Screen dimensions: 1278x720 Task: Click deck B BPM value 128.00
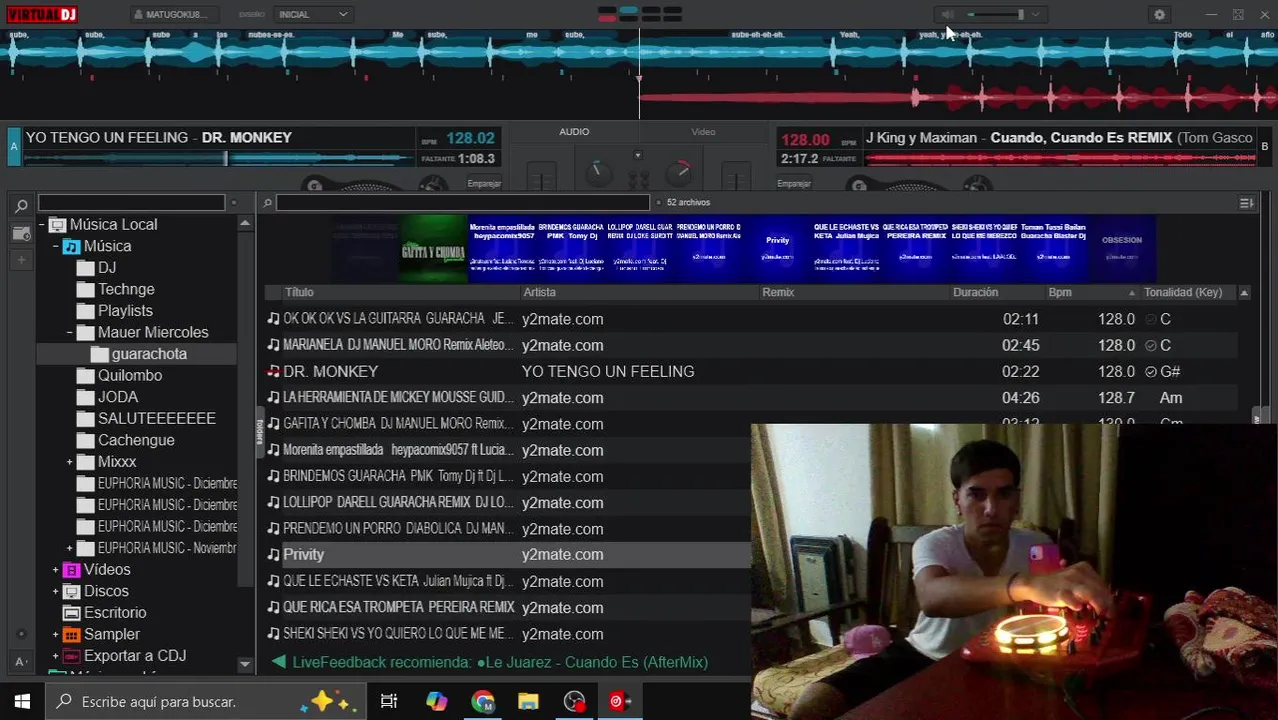[805, 140]
